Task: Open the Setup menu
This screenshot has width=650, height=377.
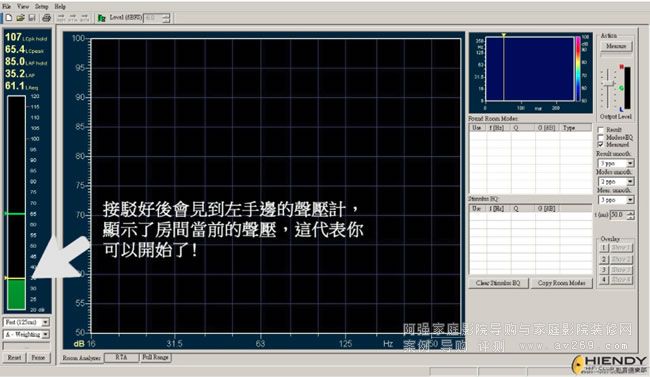Action: (x=41, y=6)
